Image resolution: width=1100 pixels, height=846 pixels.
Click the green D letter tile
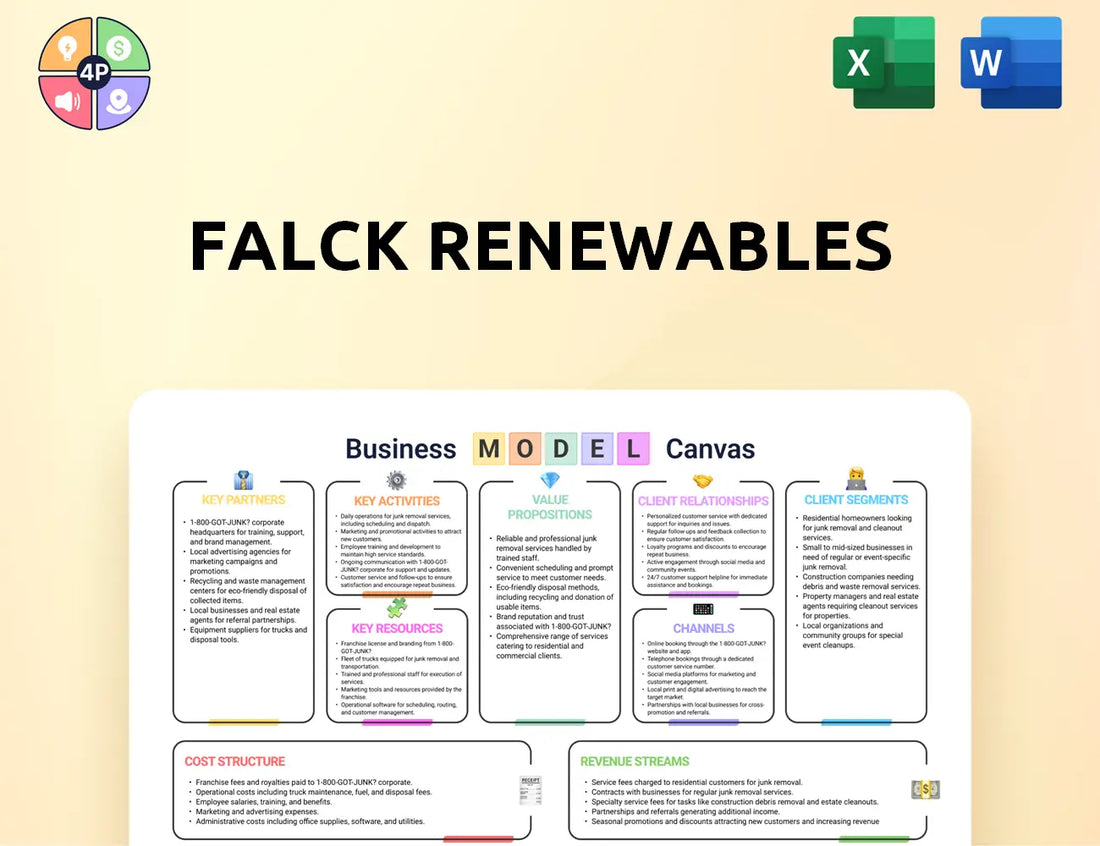pyautogui.click(x=561, y=449)
